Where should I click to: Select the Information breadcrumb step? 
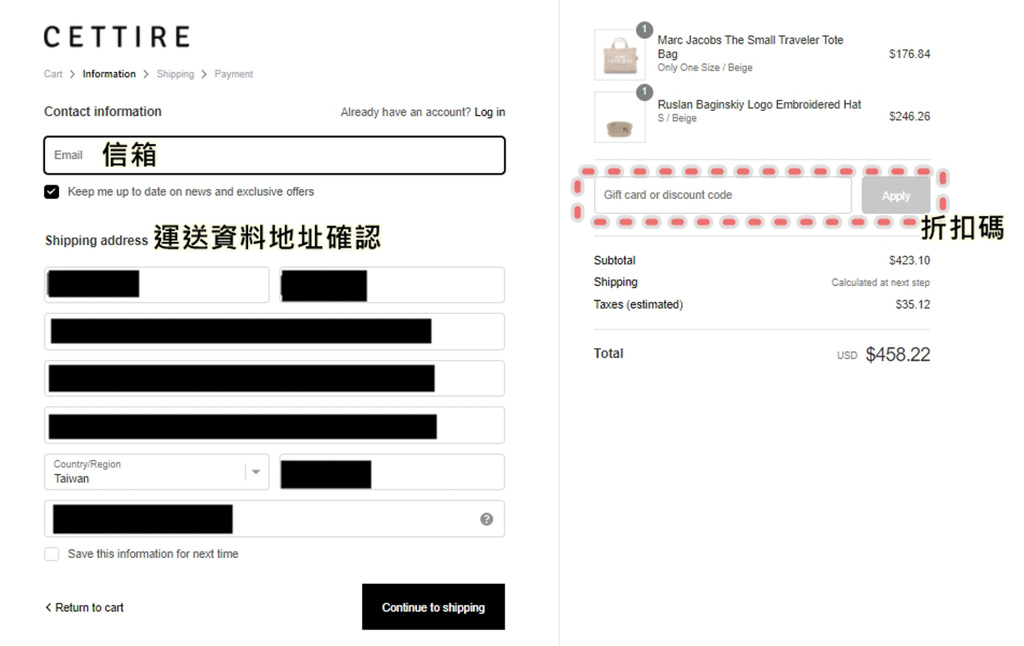109,74
